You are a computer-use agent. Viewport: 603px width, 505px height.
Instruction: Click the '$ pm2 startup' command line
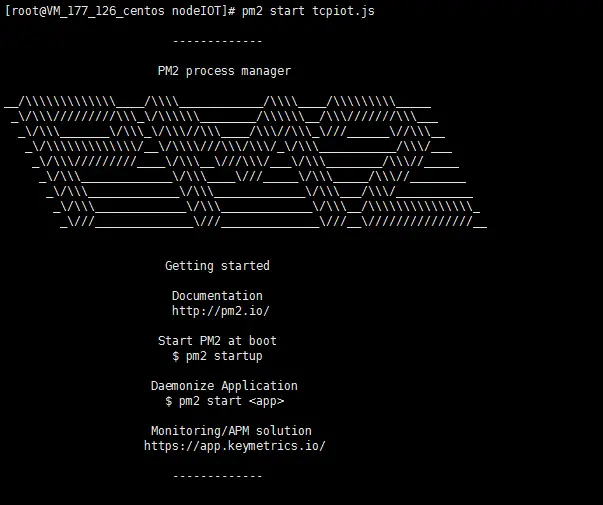tap(217, 356)
